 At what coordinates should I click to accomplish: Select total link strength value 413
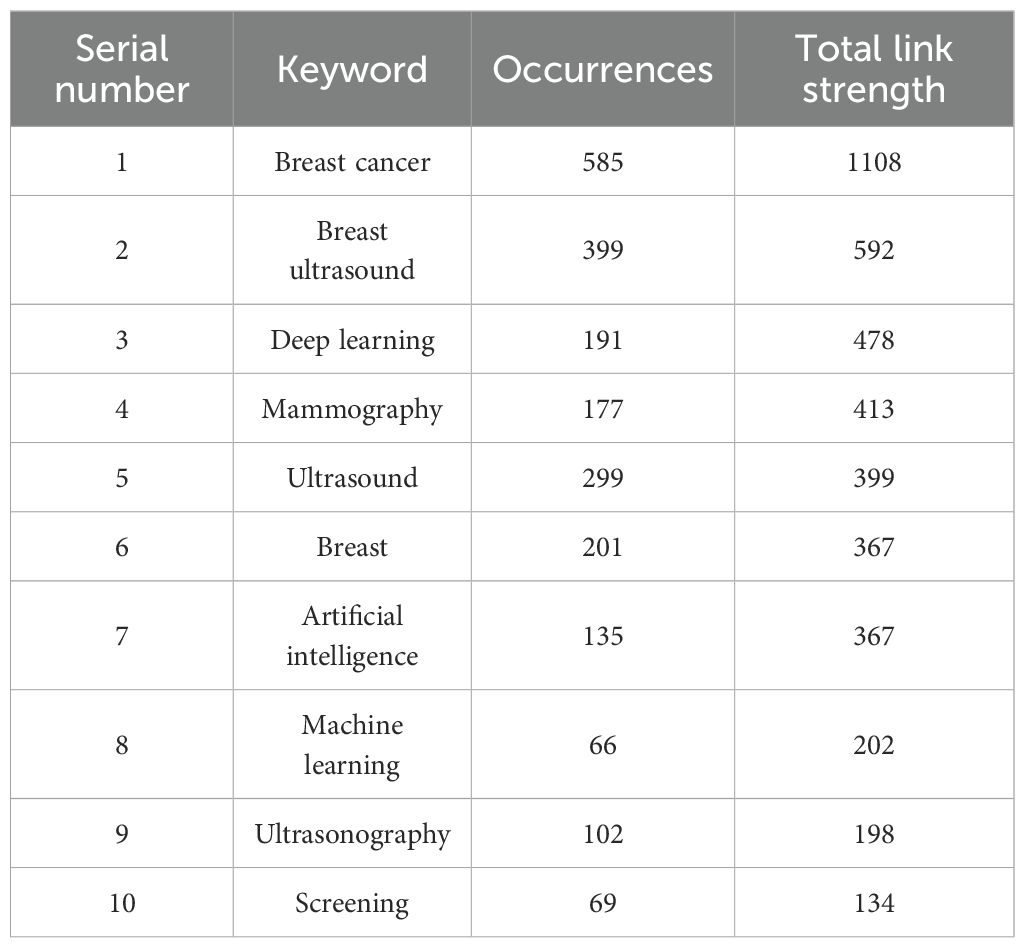tap(873, 409)
